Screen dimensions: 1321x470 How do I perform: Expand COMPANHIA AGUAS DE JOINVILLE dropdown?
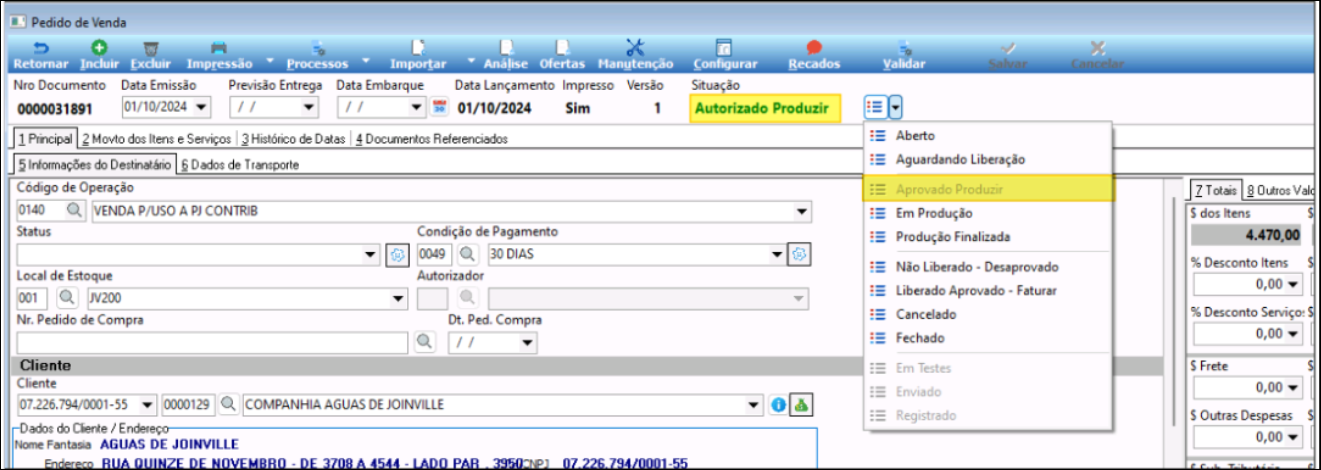(x=756, y=405)
